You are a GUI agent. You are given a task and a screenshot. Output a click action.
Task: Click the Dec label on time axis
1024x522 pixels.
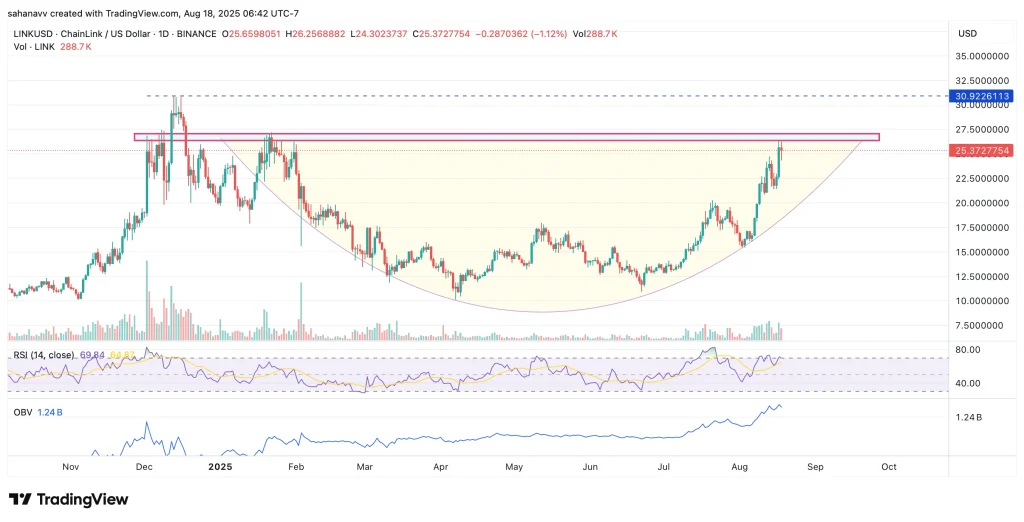144,467
